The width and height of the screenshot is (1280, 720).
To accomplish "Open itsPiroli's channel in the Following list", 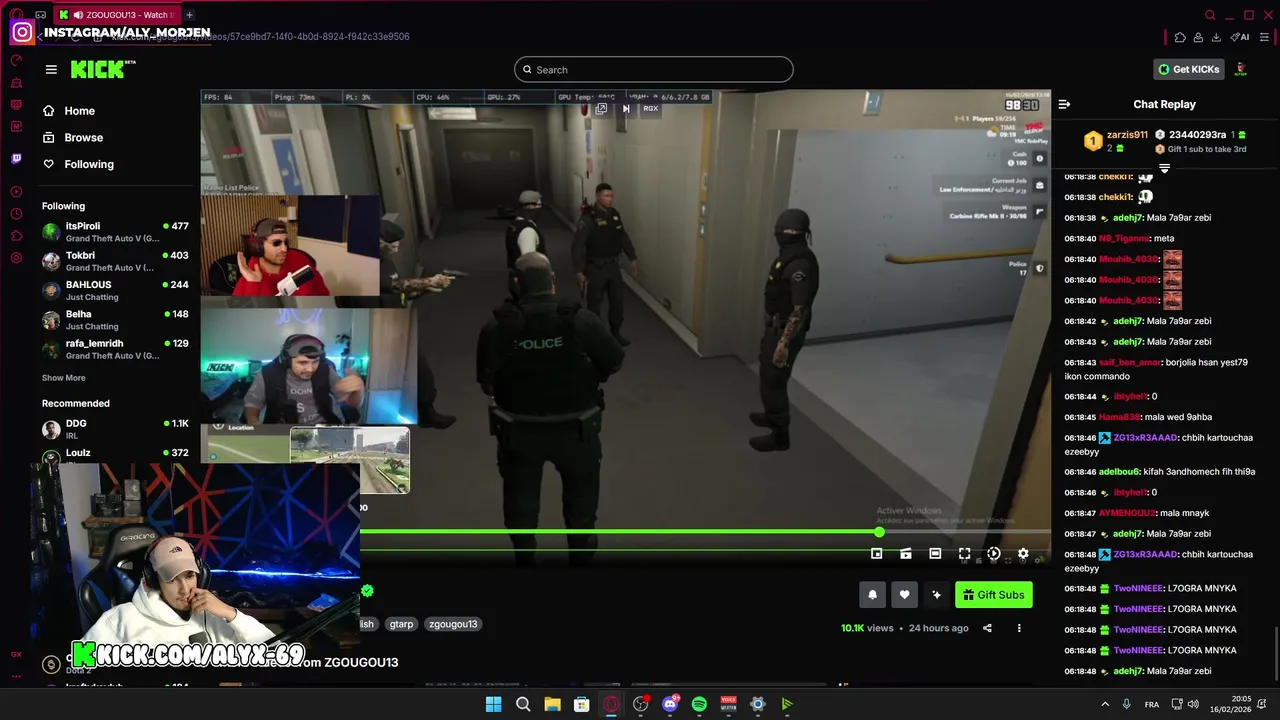I will point(115,232).
